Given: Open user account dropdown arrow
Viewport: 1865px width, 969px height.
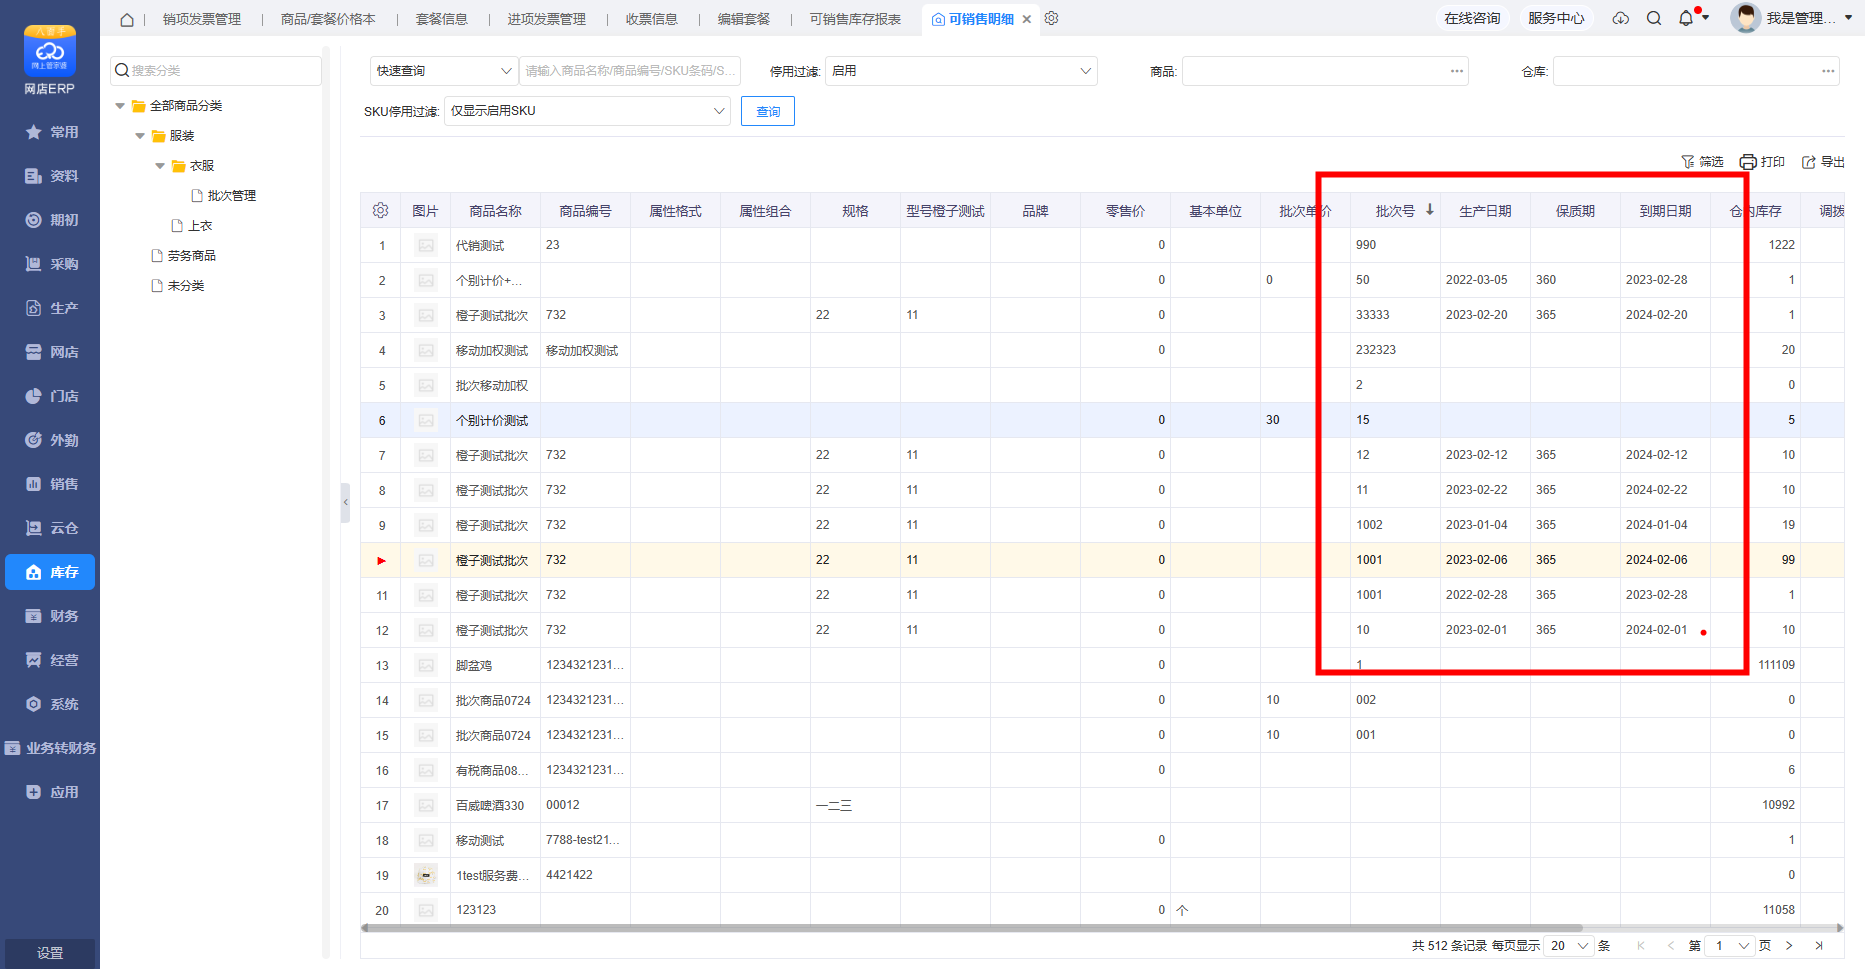Looking at the screenshot, I should [x=1848, y=18].
